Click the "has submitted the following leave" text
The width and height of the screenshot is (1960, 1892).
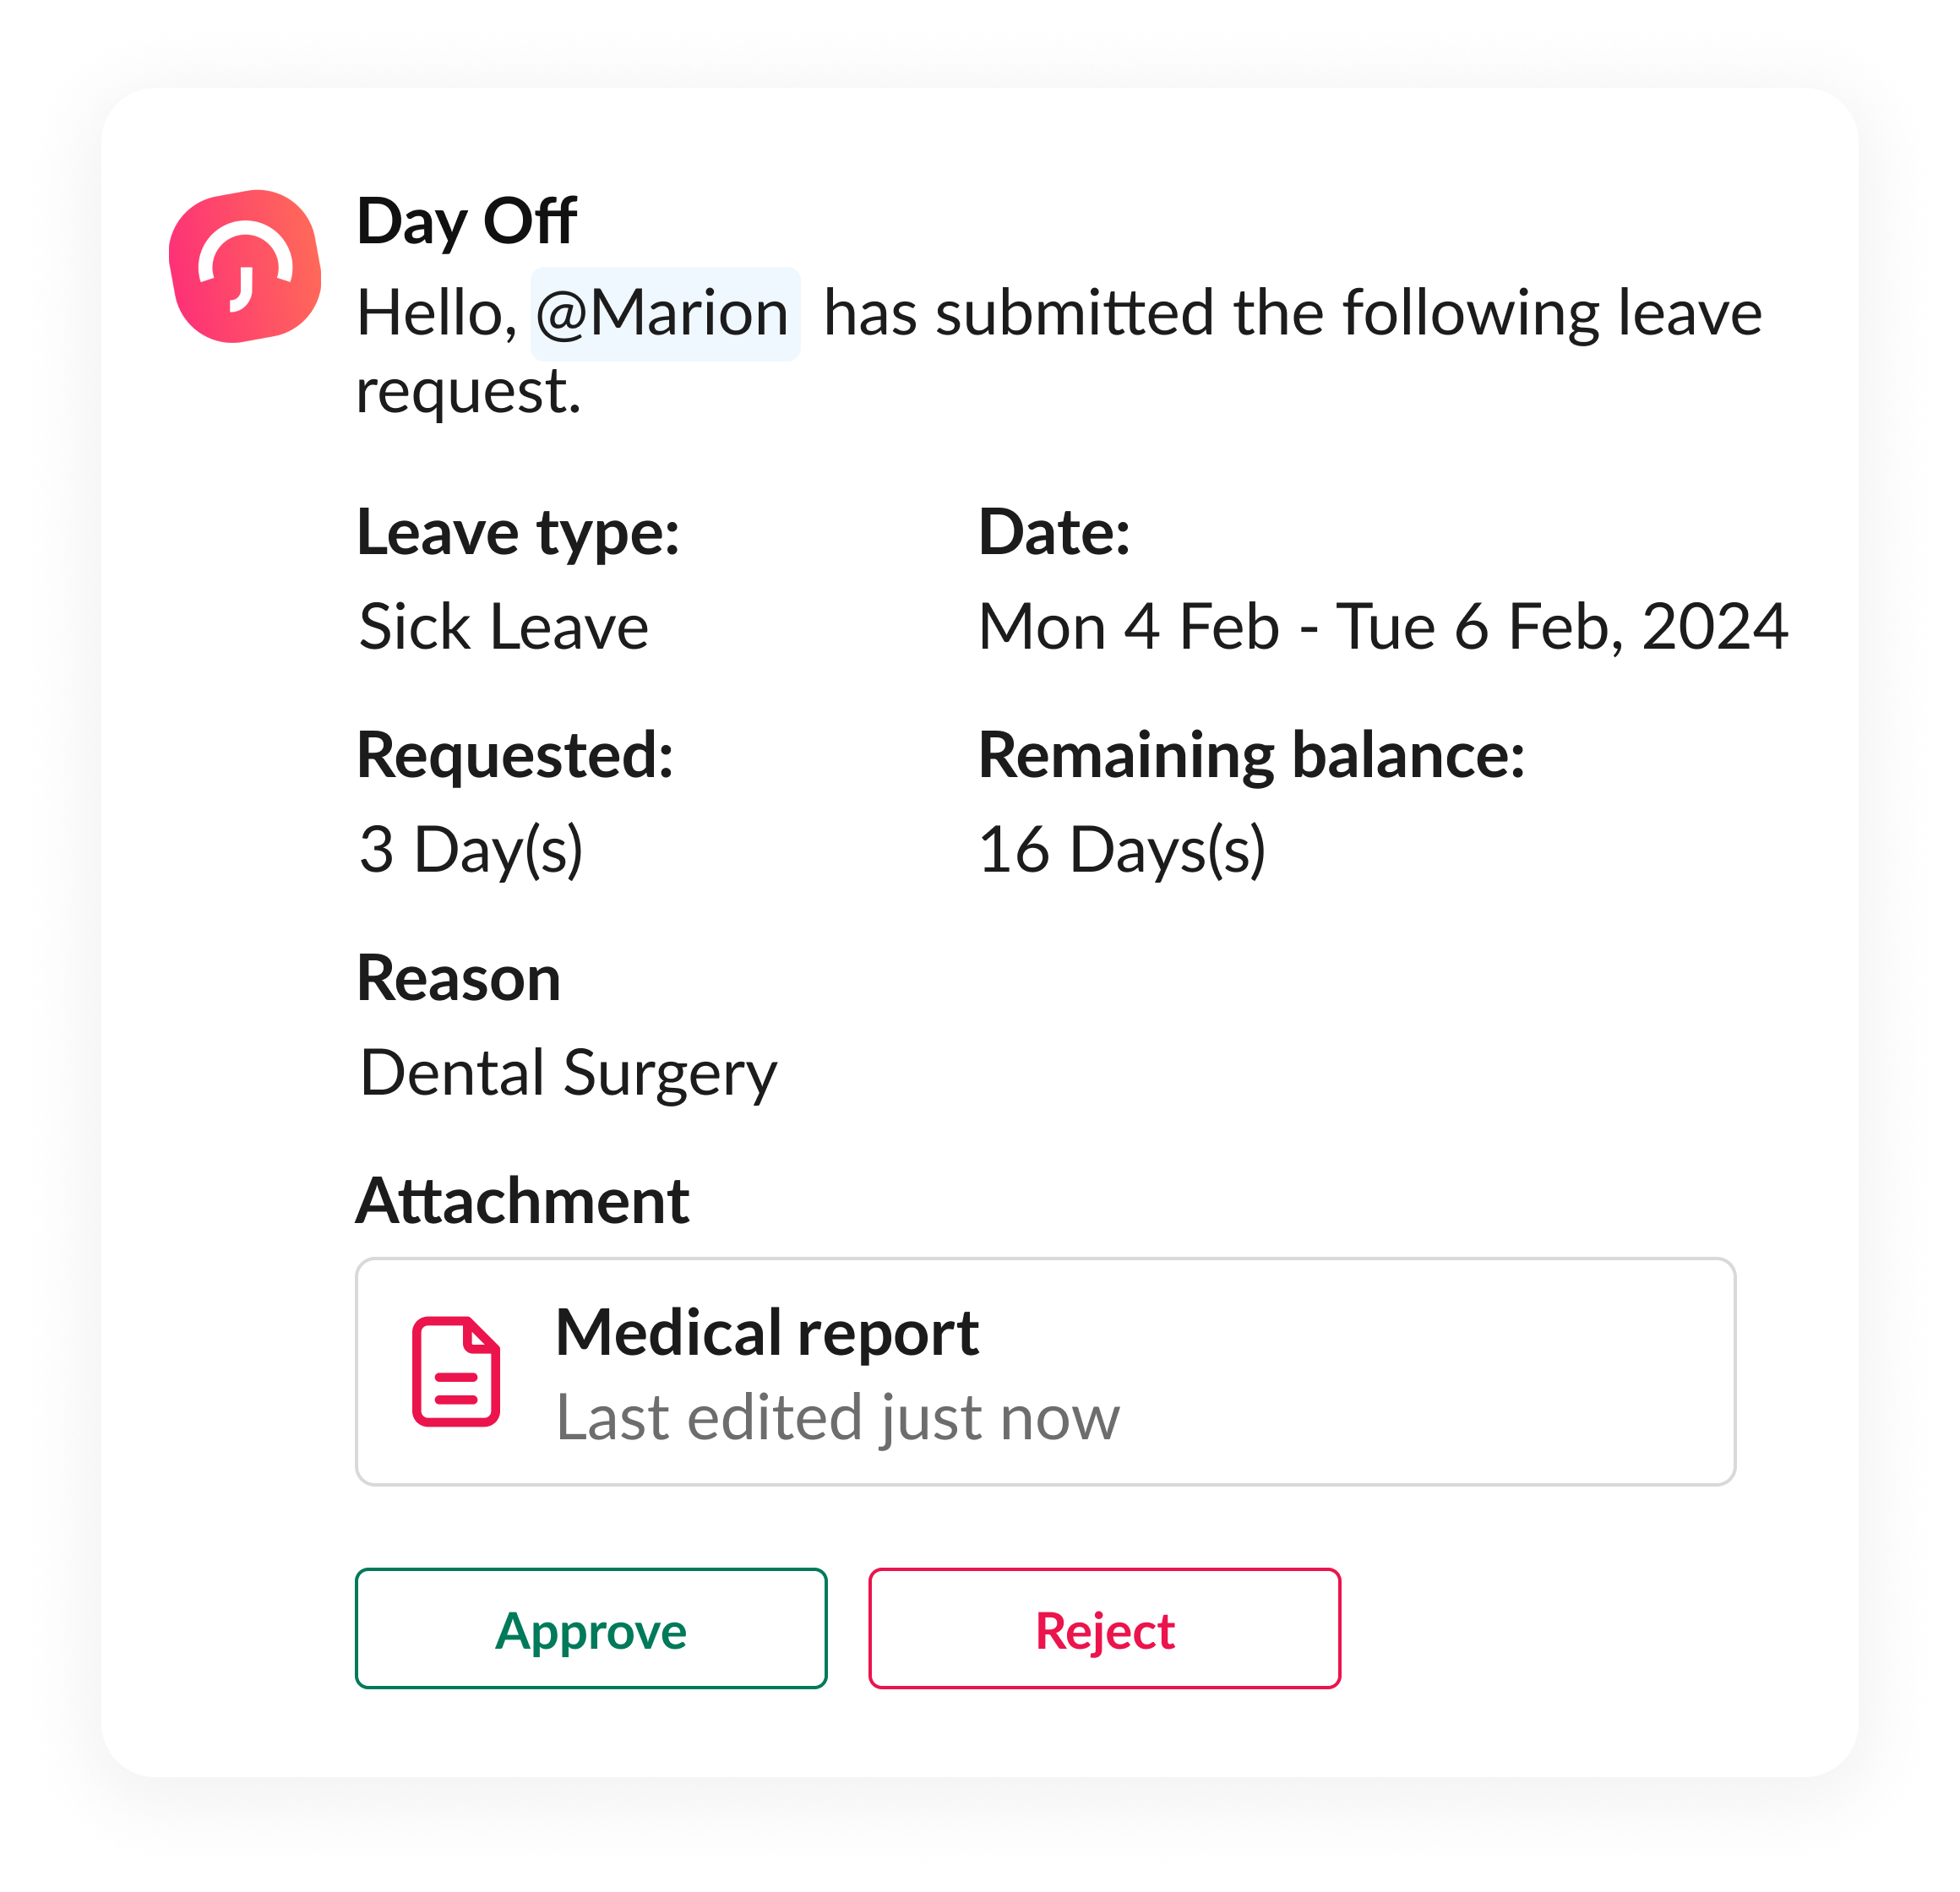[1292, 314]
